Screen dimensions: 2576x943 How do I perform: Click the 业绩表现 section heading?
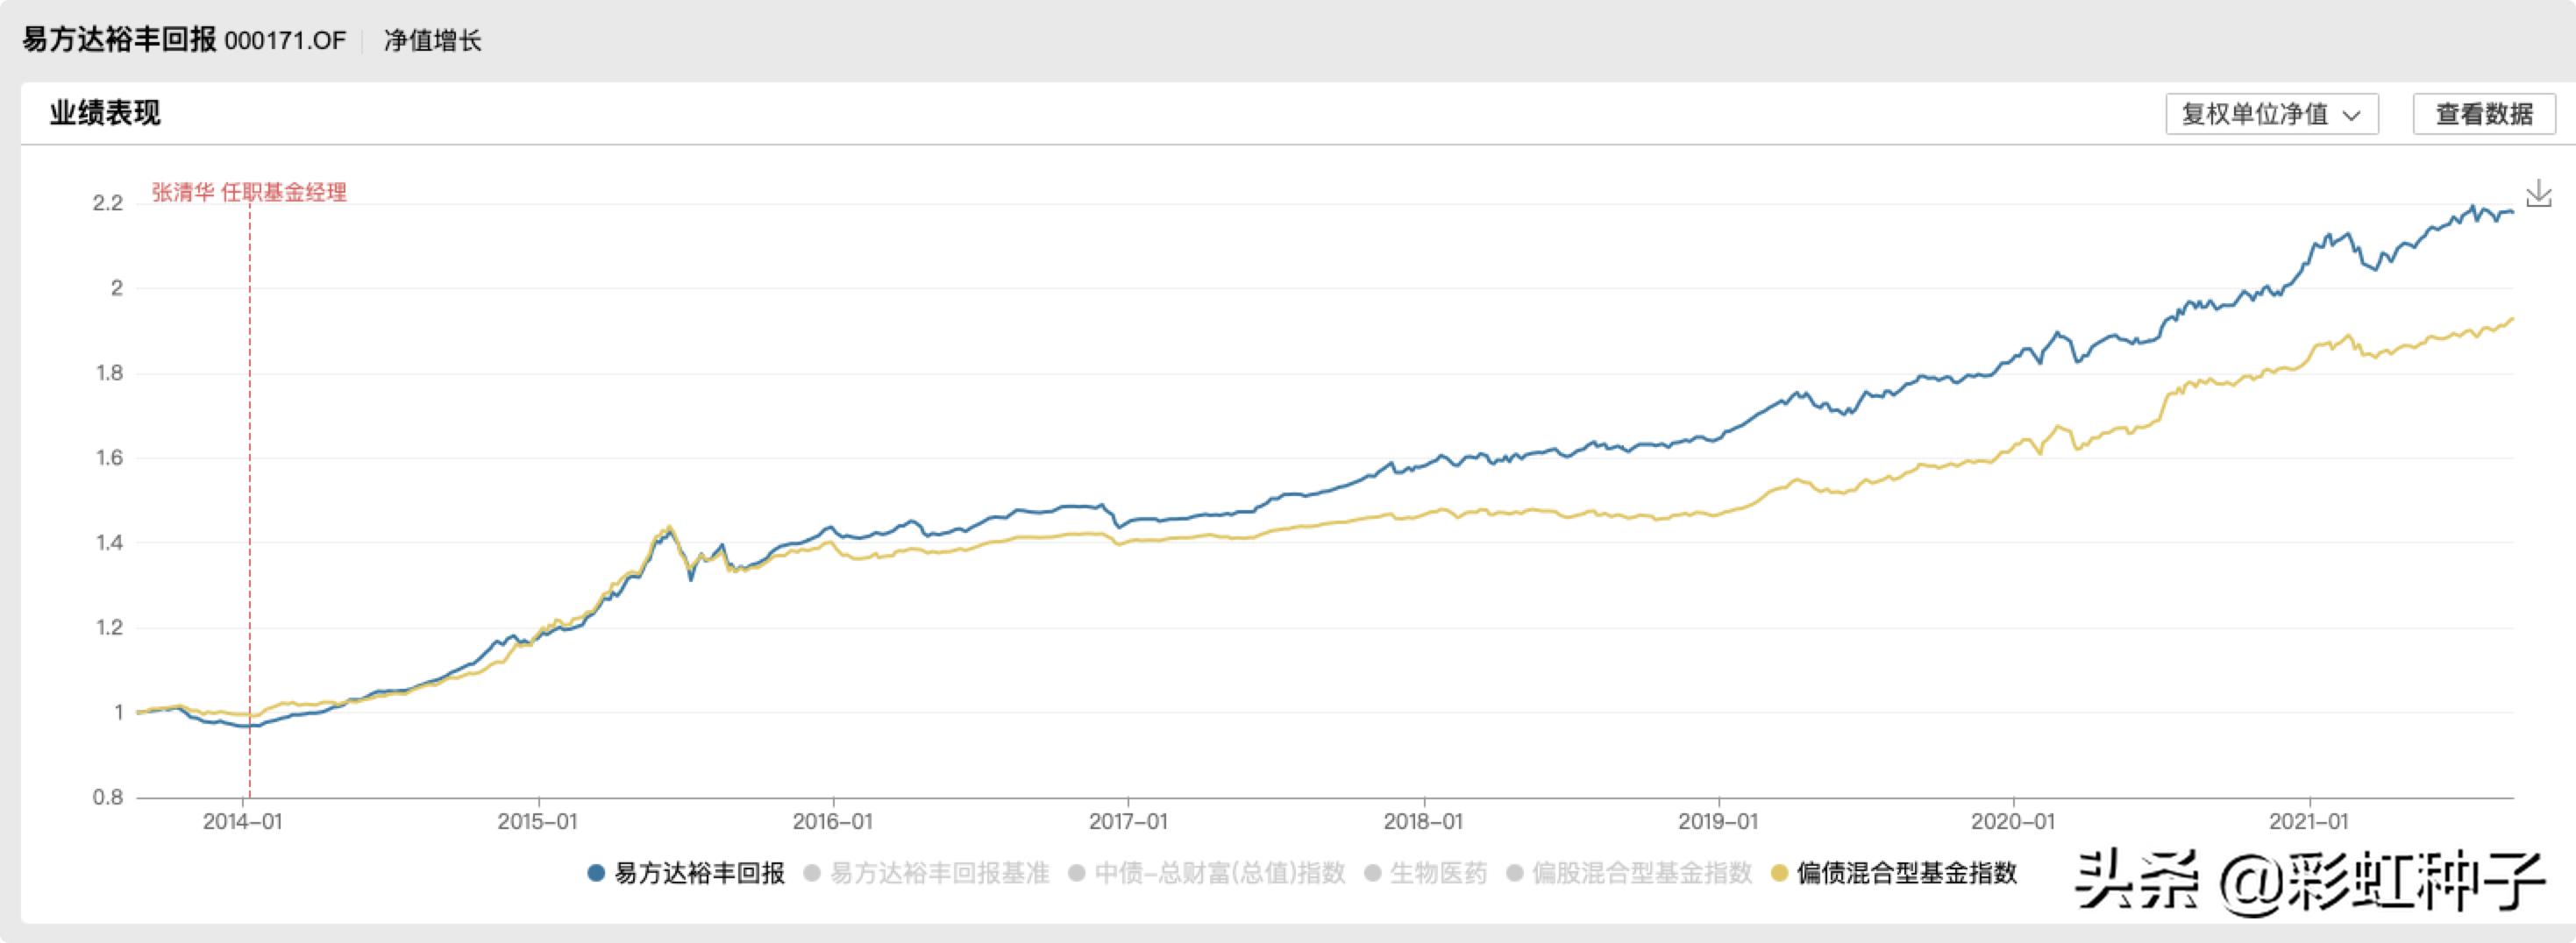coord(105,113)
